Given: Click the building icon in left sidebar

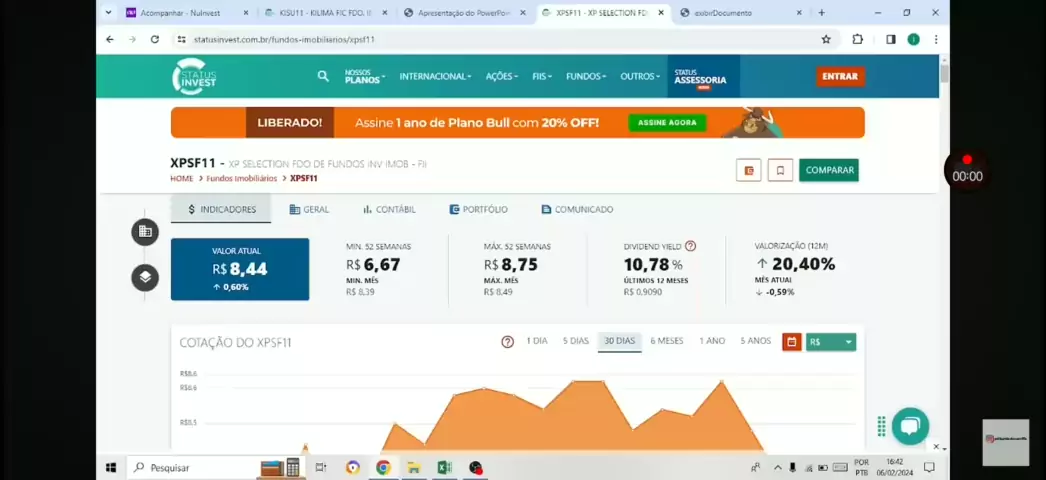Looking at the screenshot, I should (145, 232).
